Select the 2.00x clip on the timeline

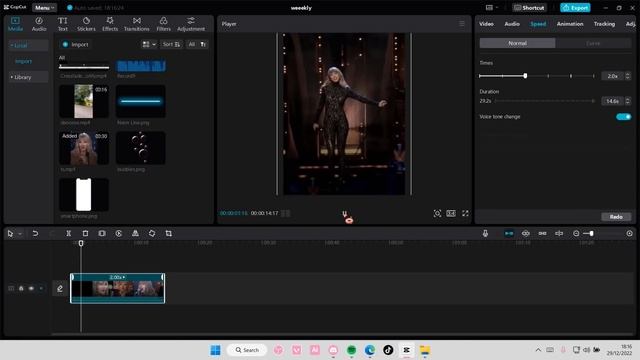(x=118, y=288)
